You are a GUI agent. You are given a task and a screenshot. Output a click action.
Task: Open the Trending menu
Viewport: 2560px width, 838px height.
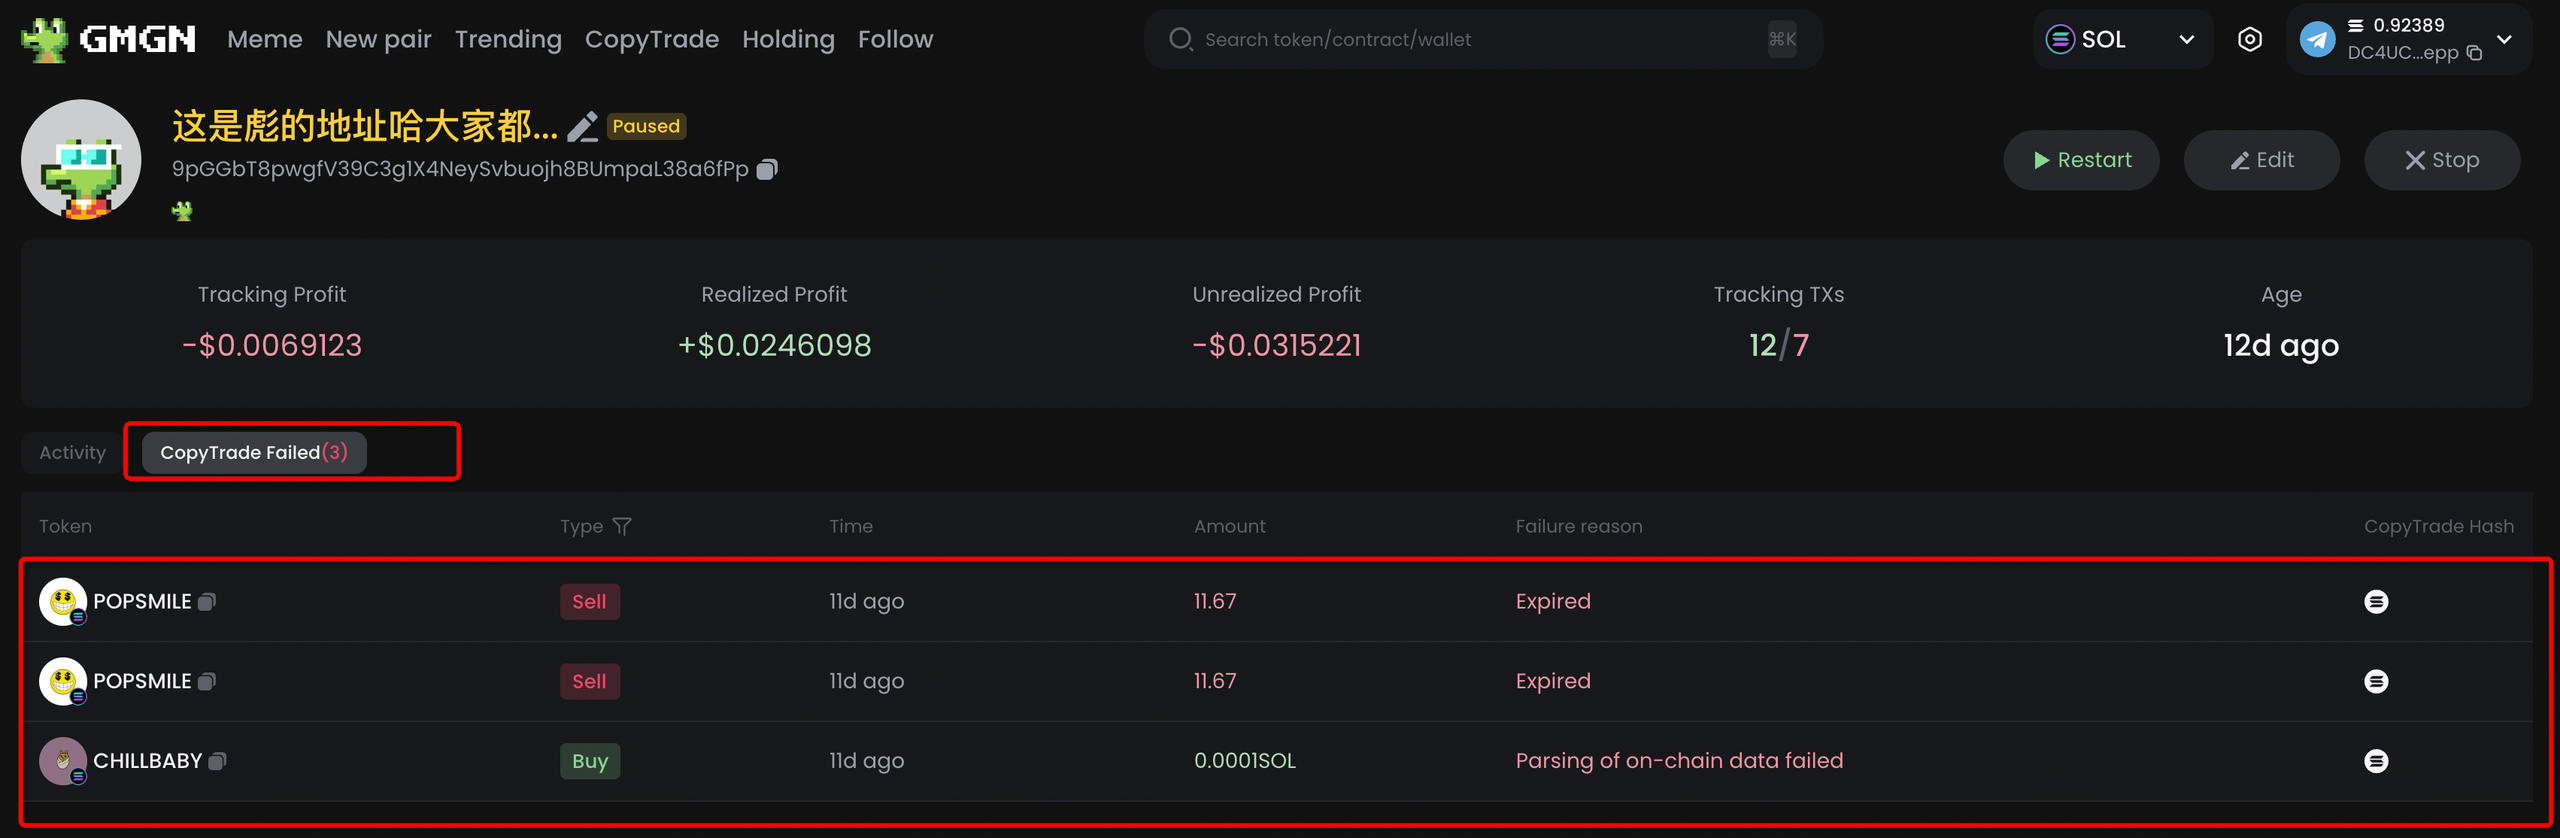pos(508,40)
